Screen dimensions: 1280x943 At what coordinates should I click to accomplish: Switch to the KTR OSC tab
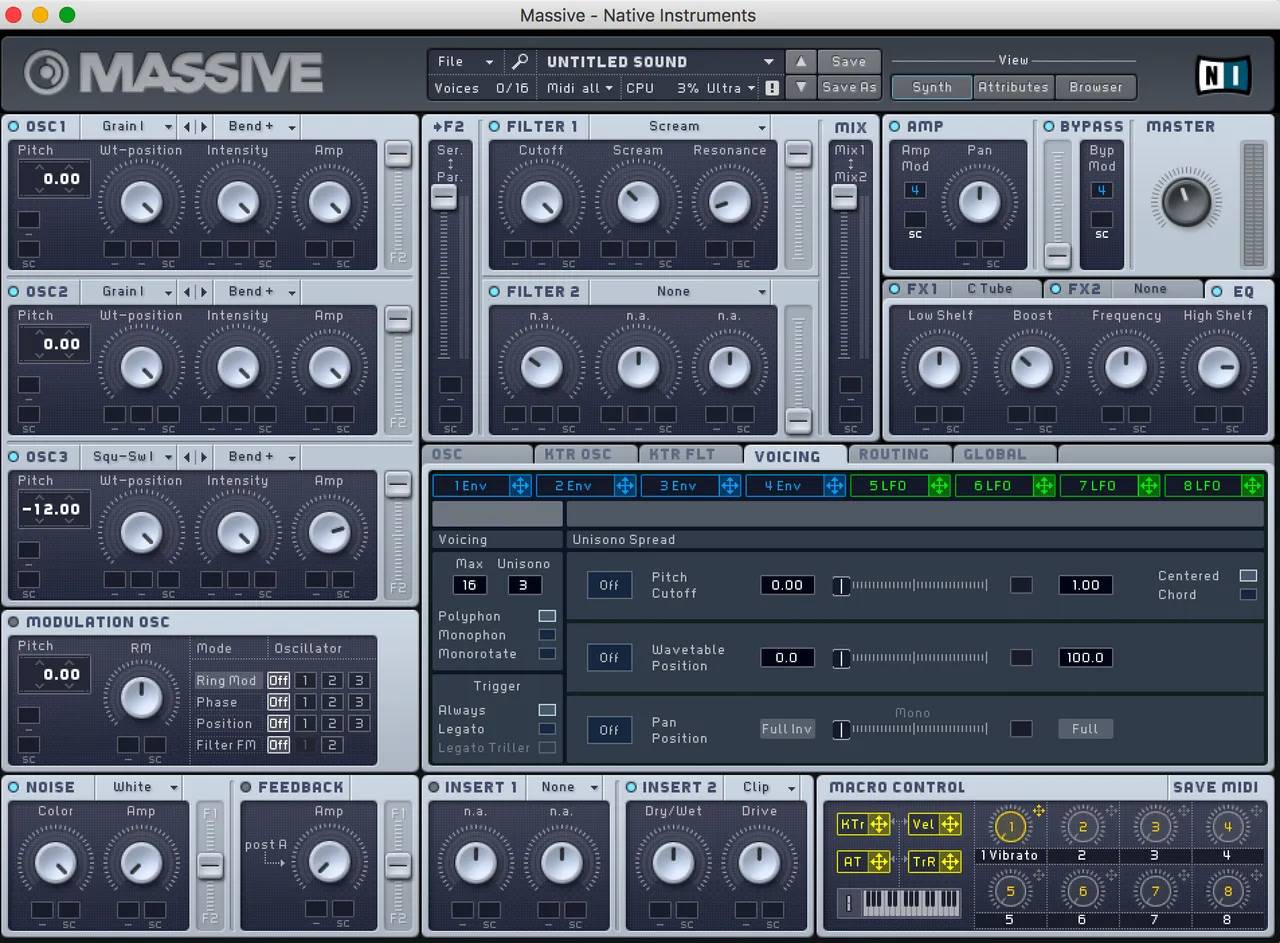pos(586,455)
